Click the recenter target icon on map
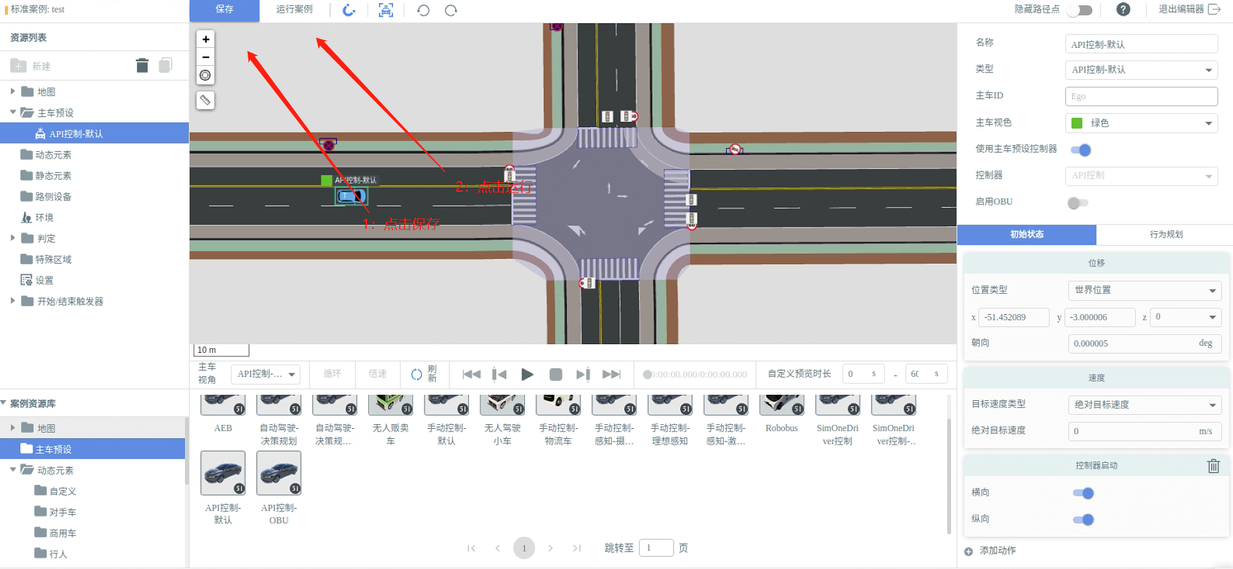Screen dimensions: 1233x569 (205, 75)
